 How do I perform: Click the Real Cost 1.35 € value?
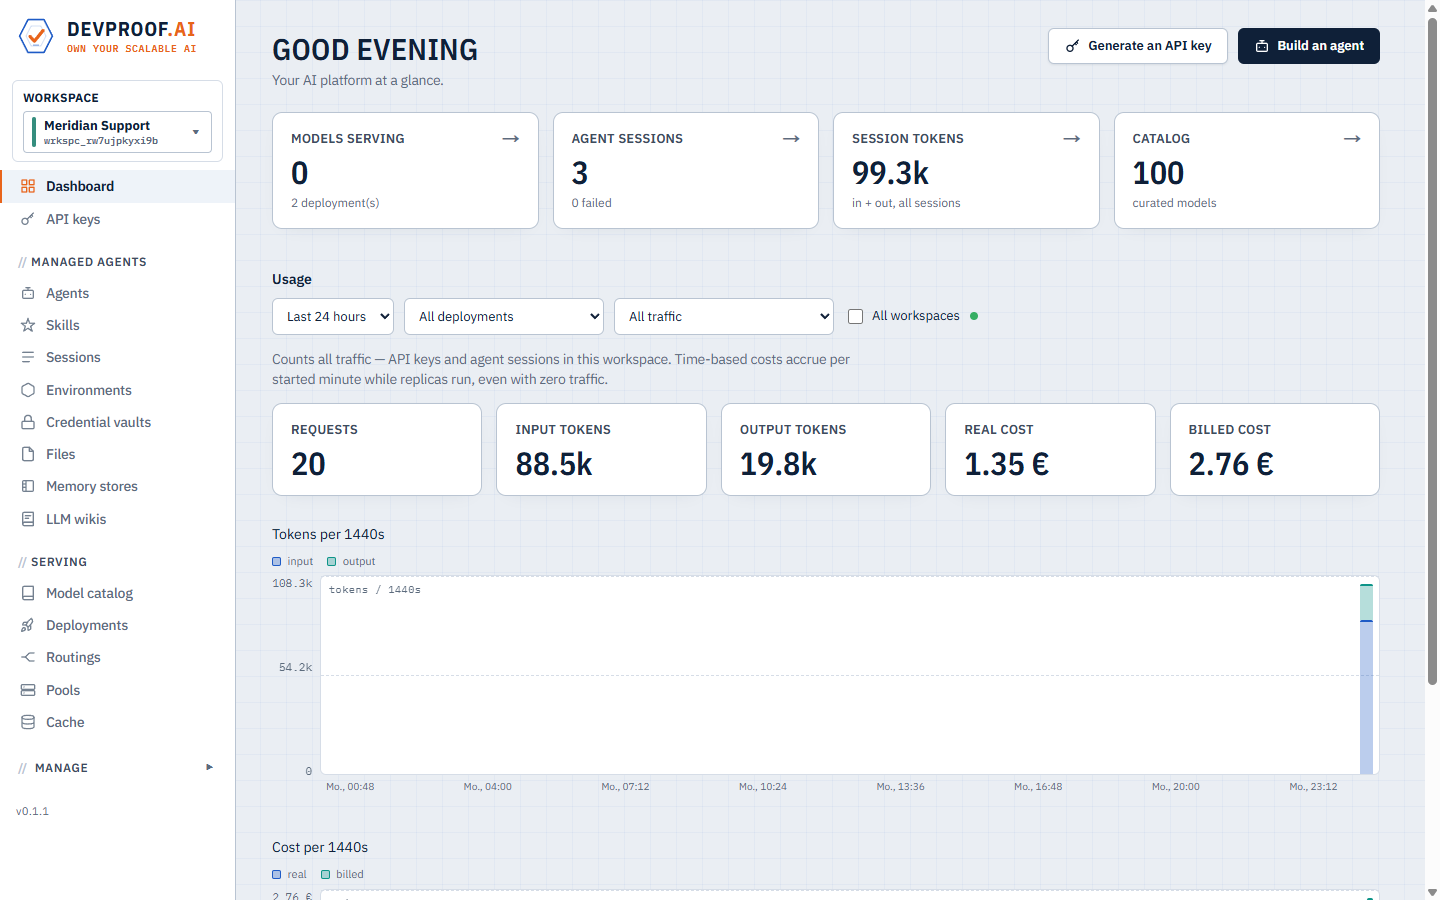click(1007, 464)
